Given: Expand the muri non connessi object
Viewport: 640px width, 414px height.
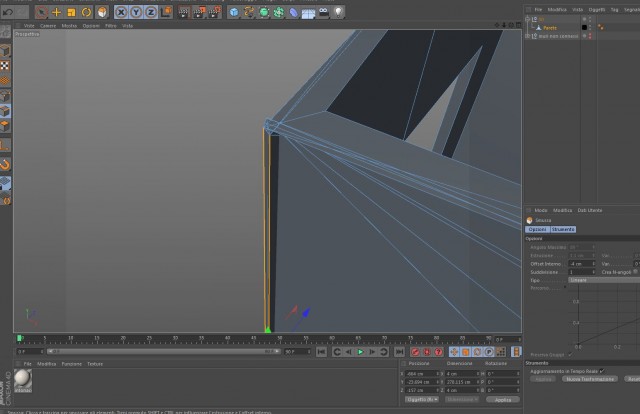Looking at the screenshot, I should (x=528, y=36).
